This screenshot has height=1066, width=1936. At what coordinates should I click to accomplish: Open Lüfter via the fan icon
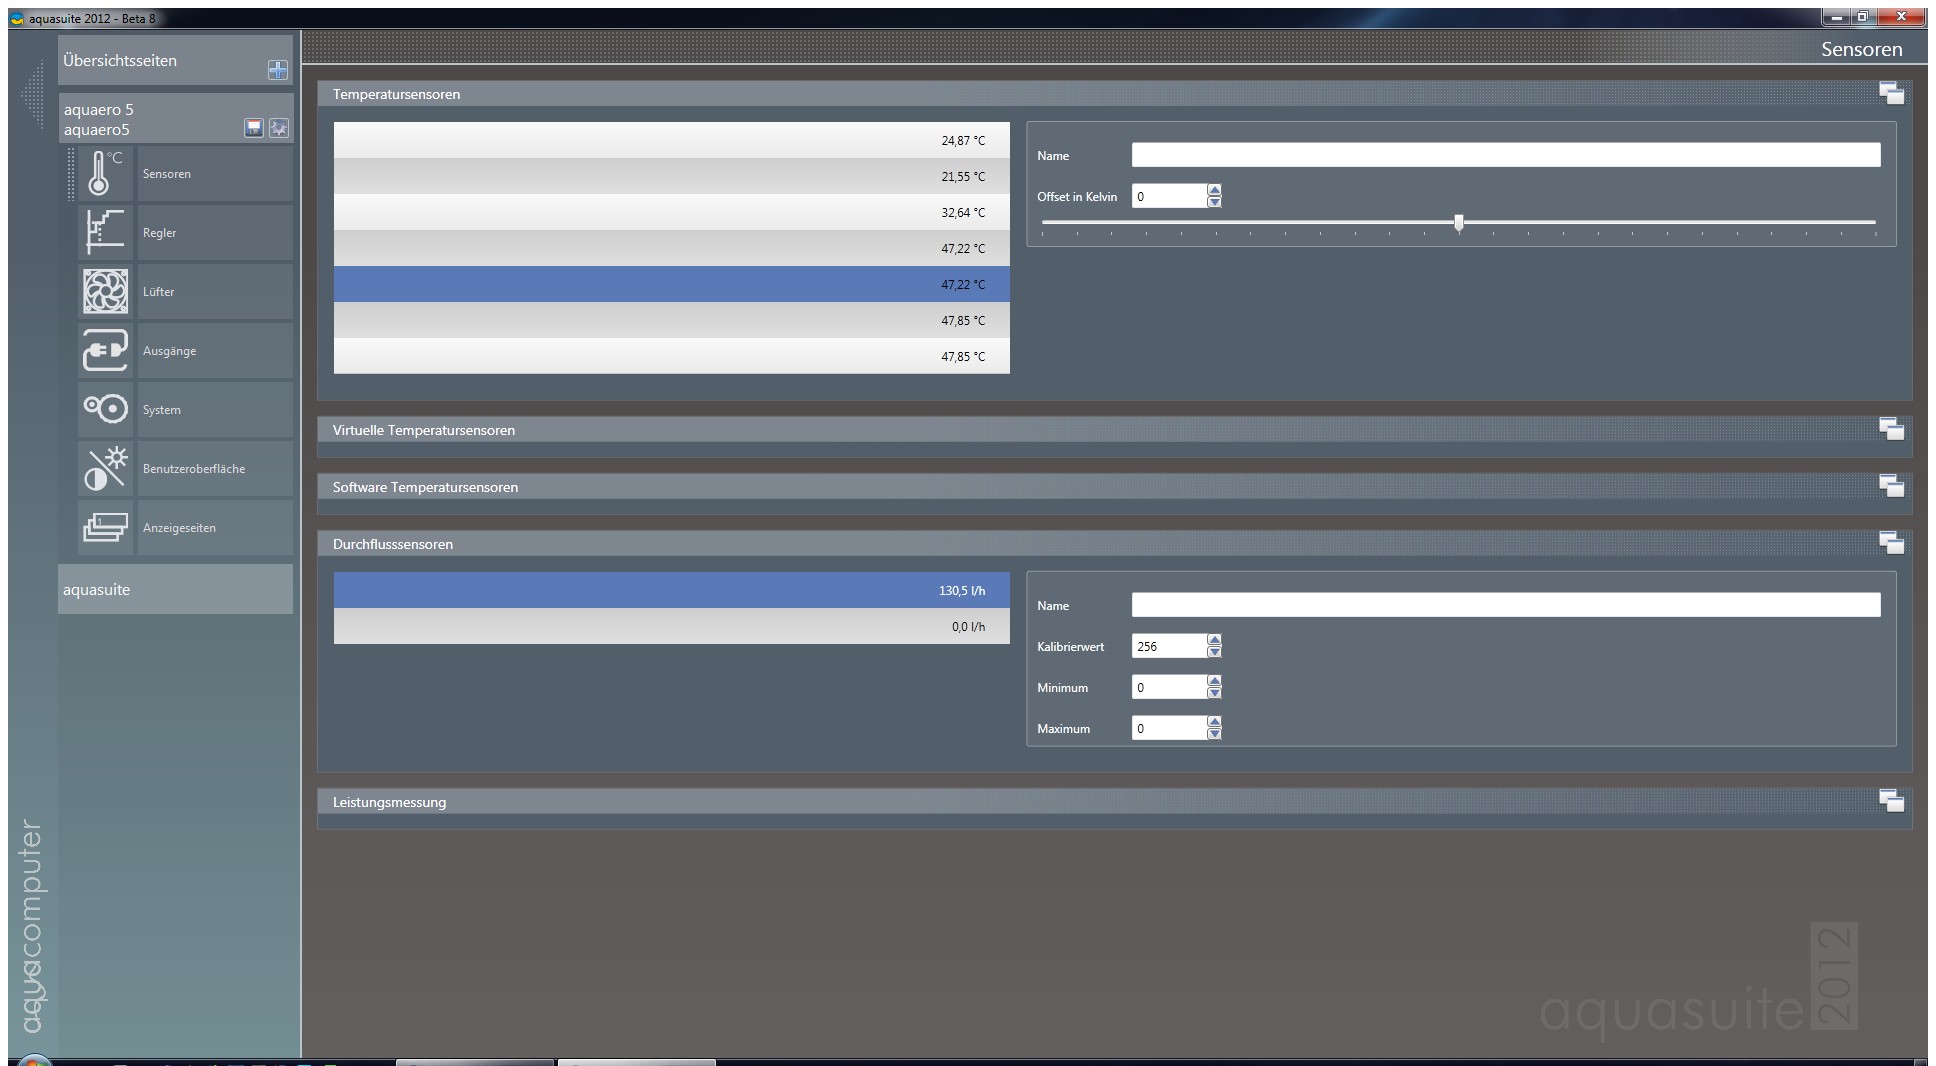click(105, 291)
